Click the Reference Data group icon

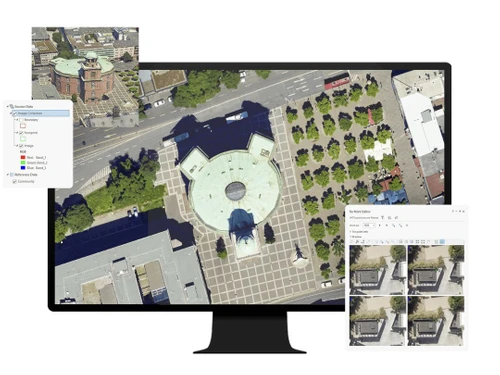point(12,175)
